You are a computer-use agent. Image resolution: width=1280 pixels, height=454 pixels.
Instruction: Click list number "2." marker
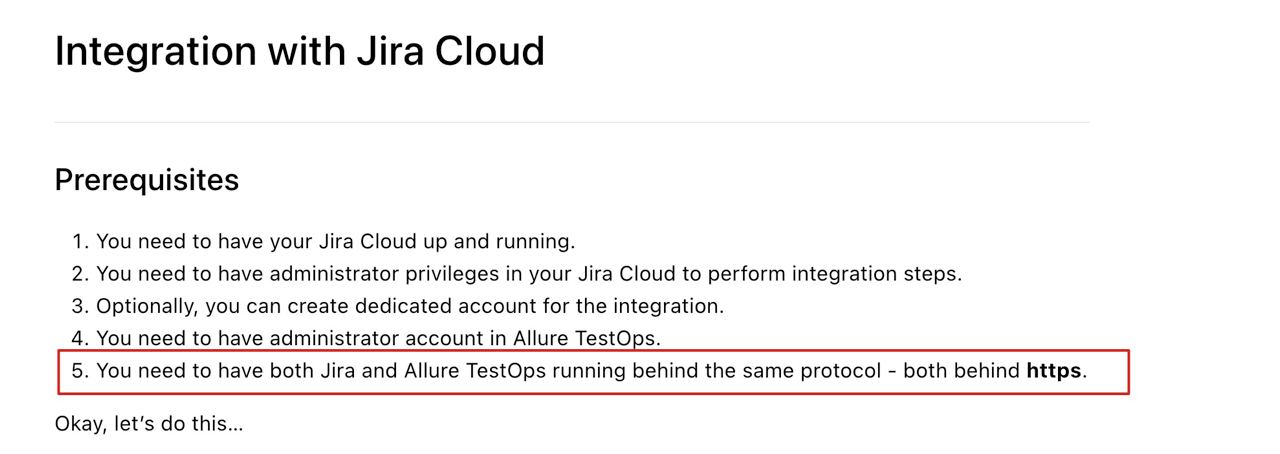(x=80, y=273)
